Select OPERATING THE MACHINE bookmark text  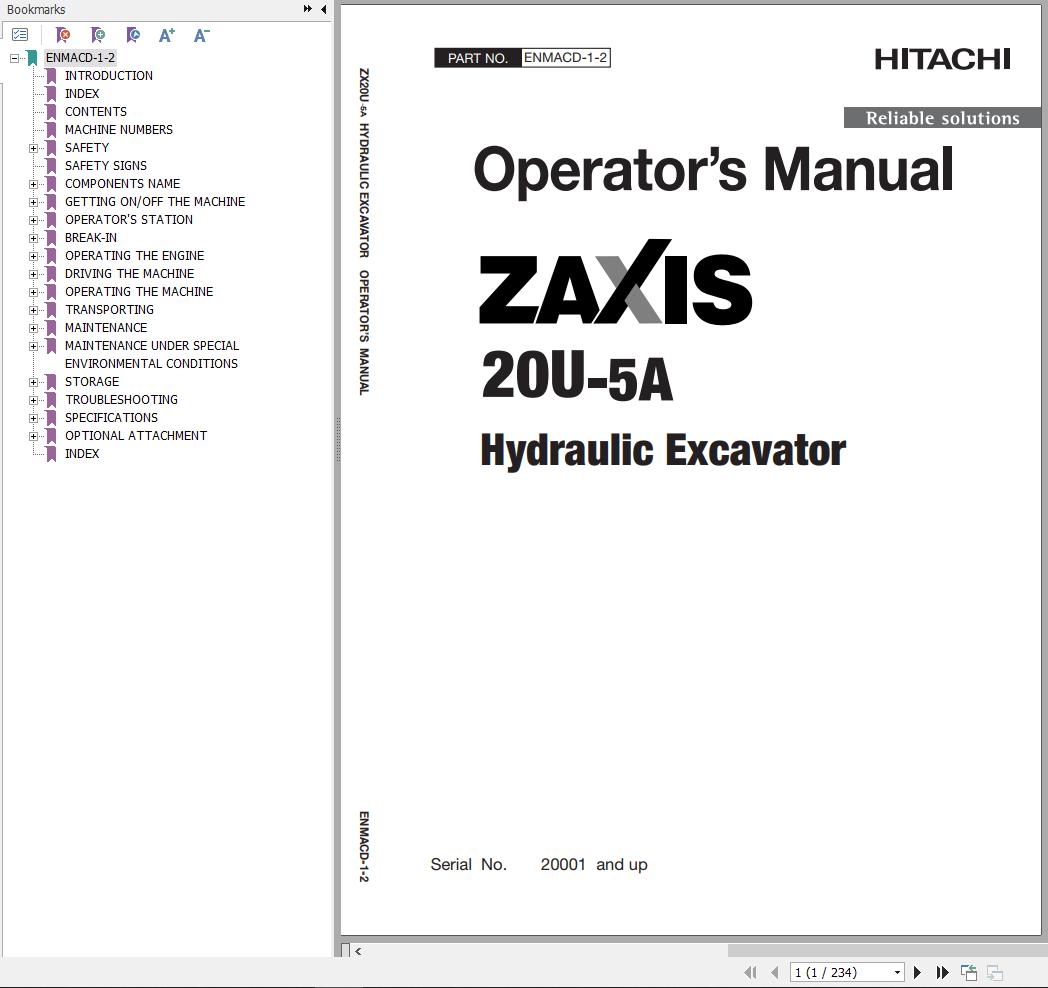coord(139,292)
